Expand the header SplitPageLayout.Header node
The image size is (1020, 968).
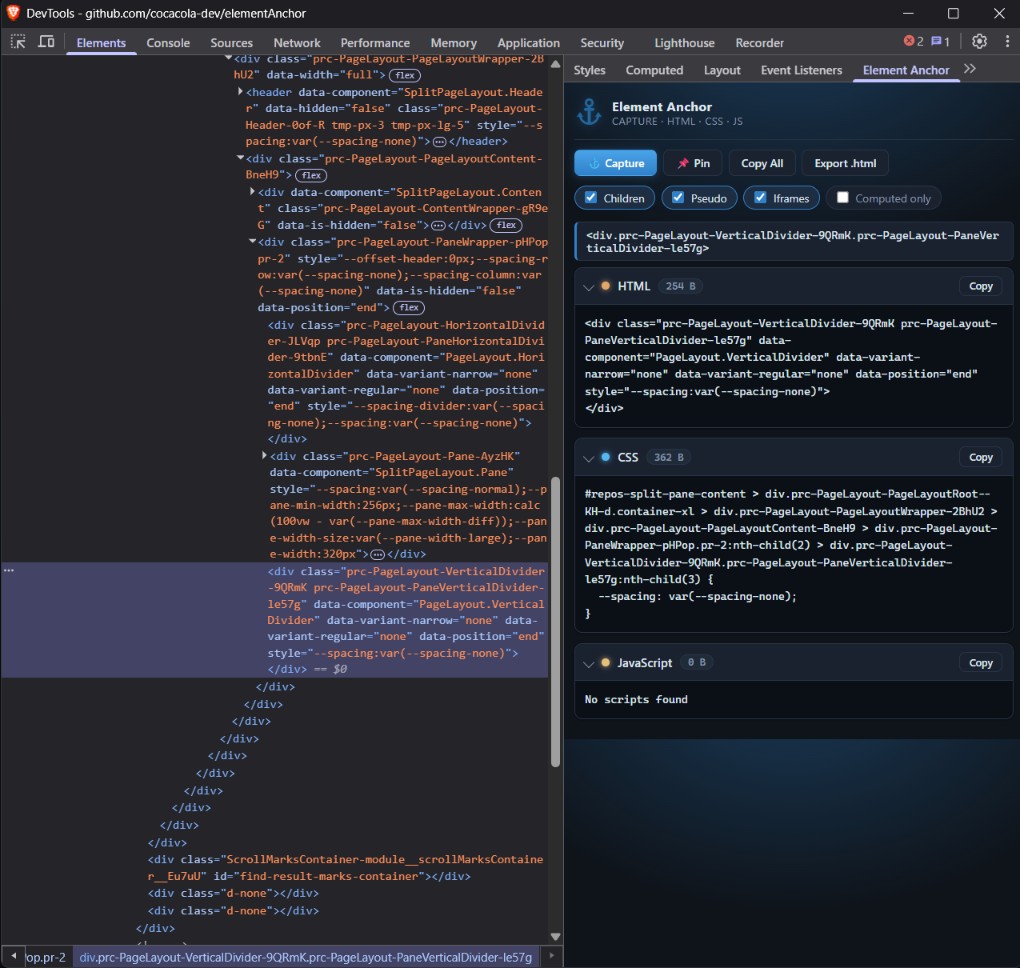(x=240, y=92)
